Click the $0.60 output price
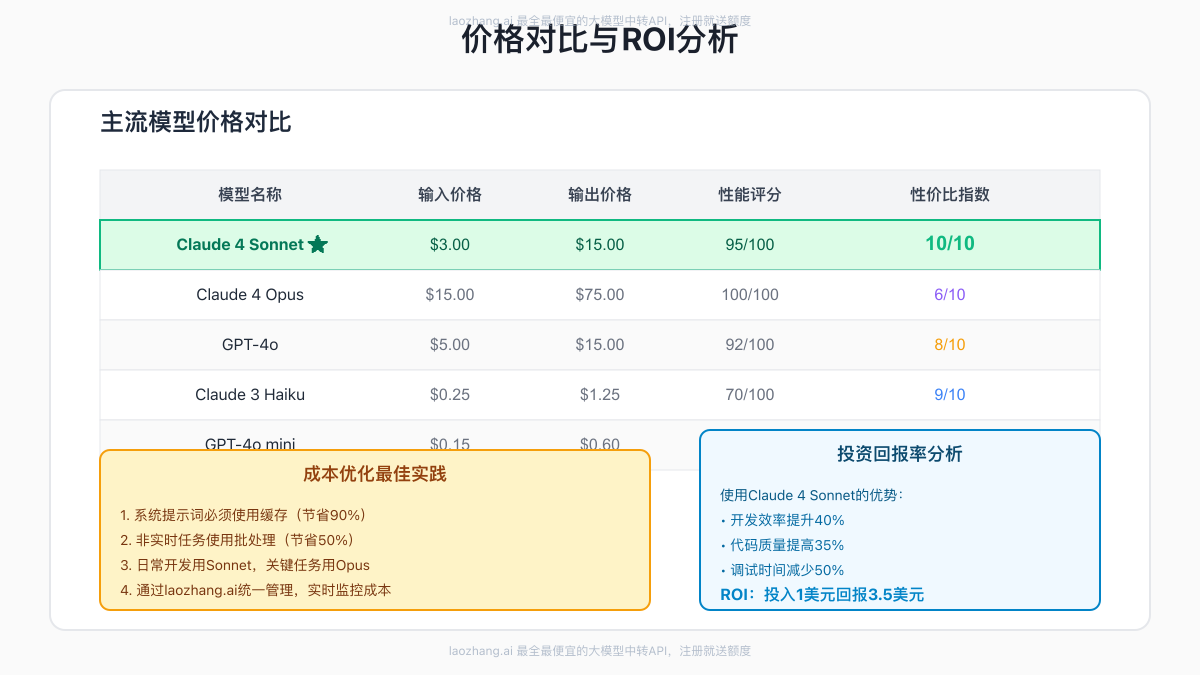This screenshot has height=675, width=1200. 600,443
